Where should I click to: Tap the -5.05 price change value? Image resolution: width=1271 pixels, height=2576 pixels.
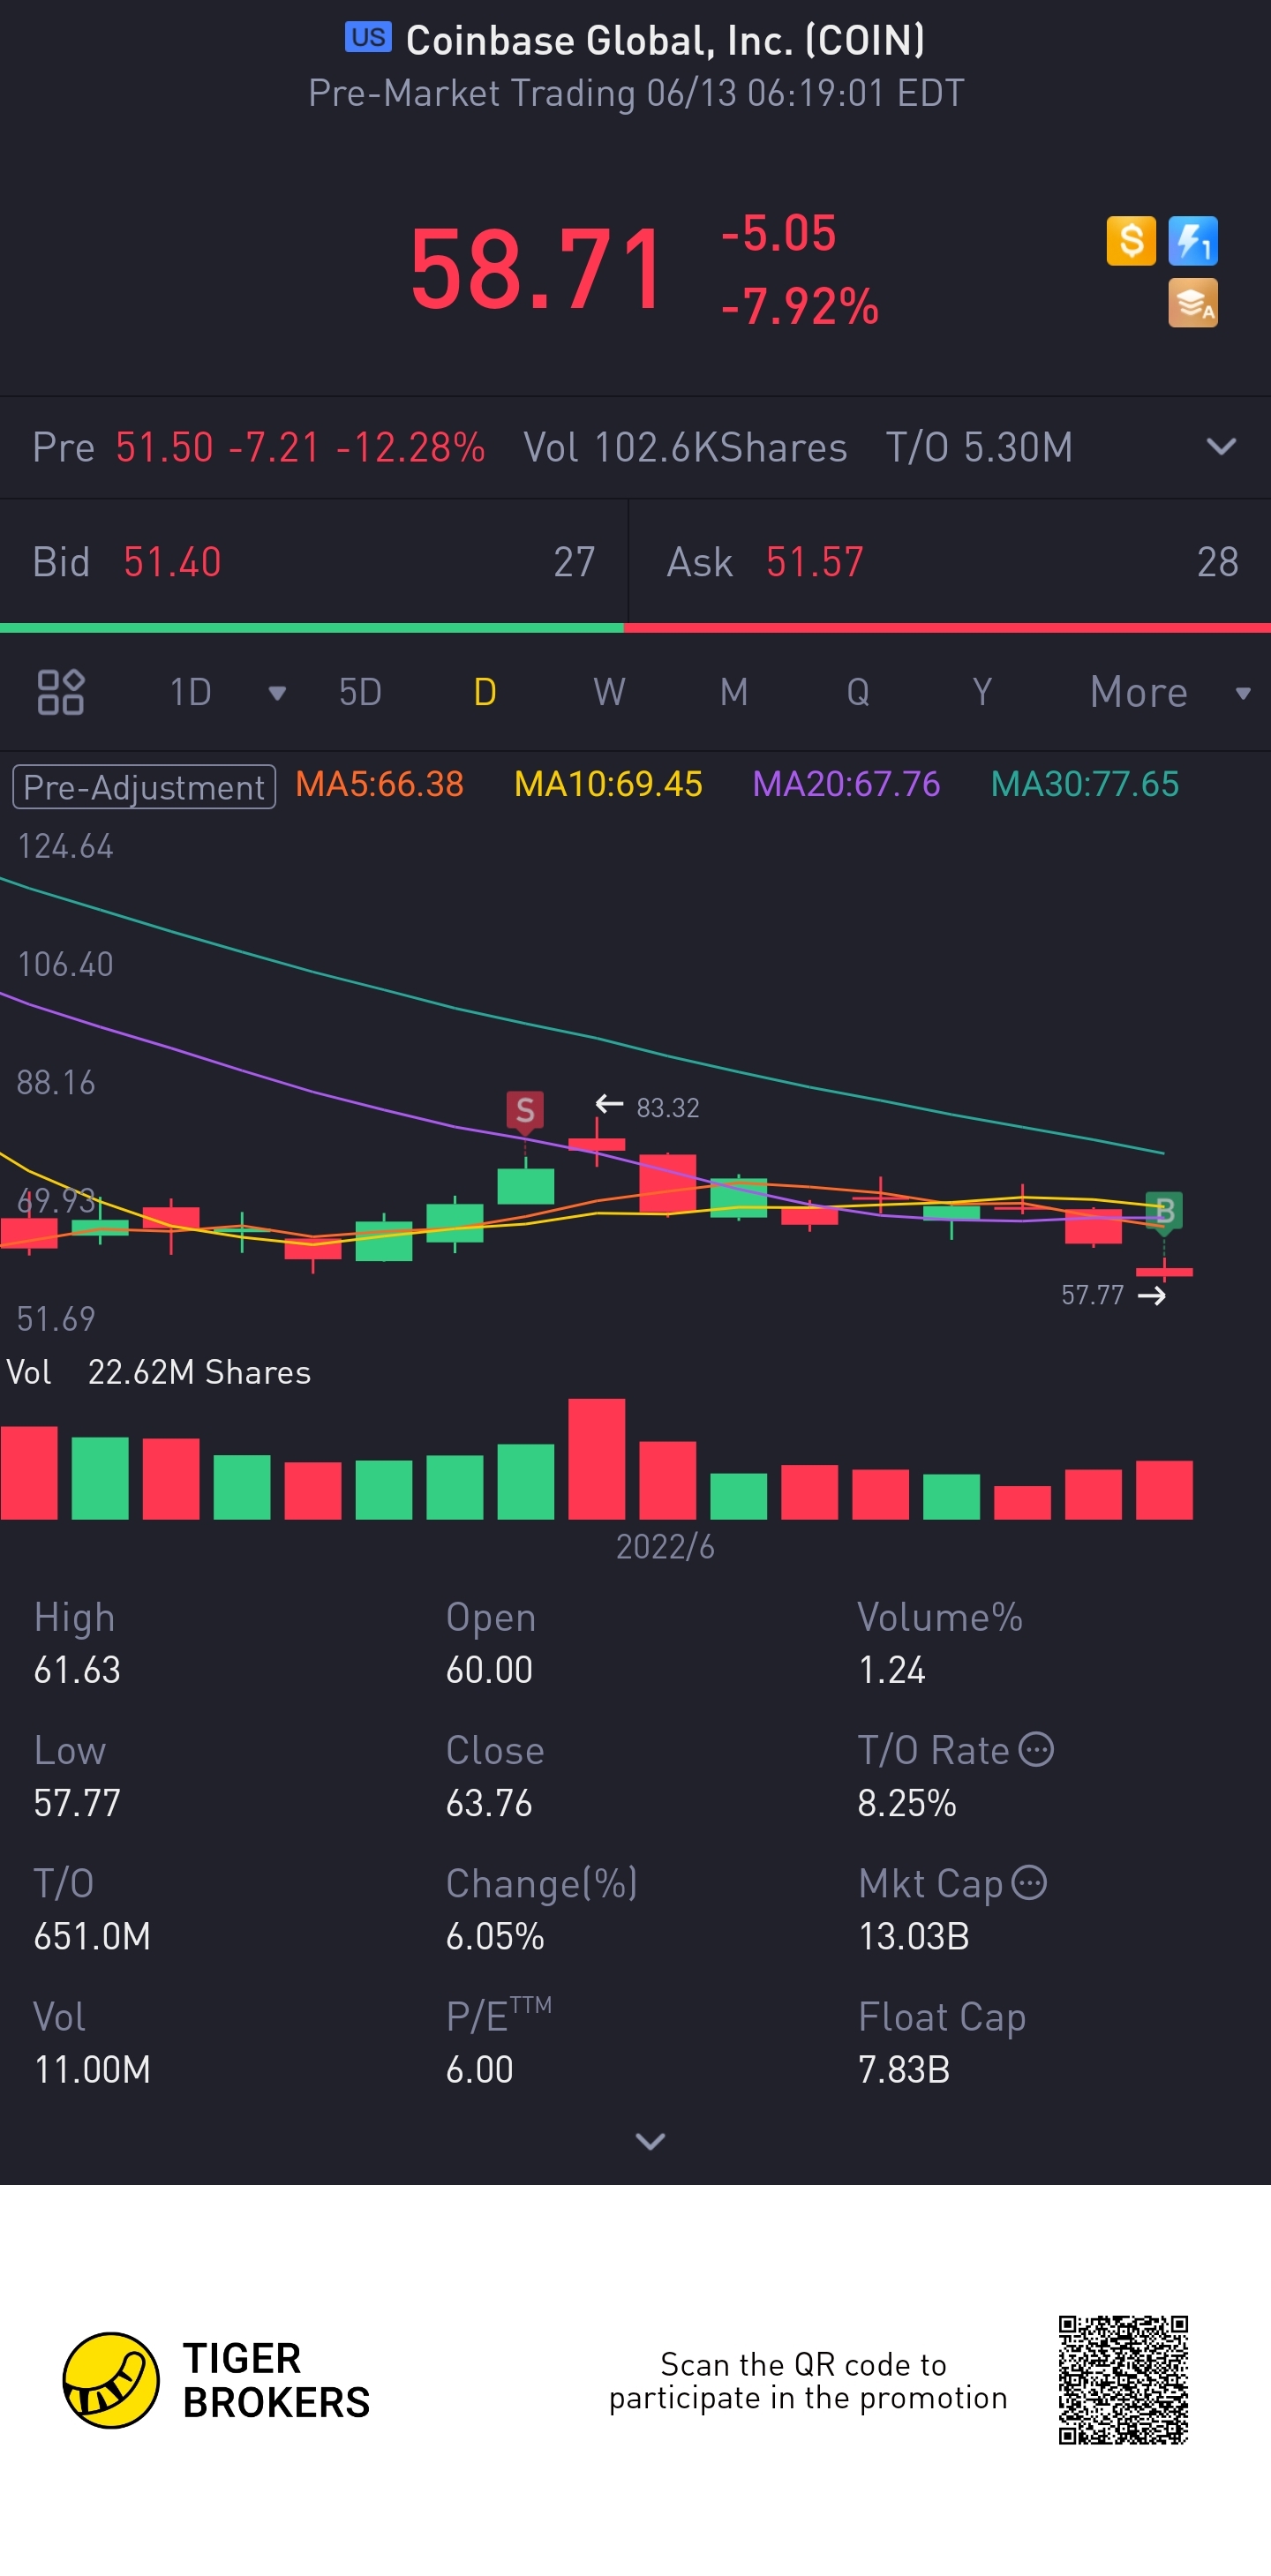[x=778, y=233]
